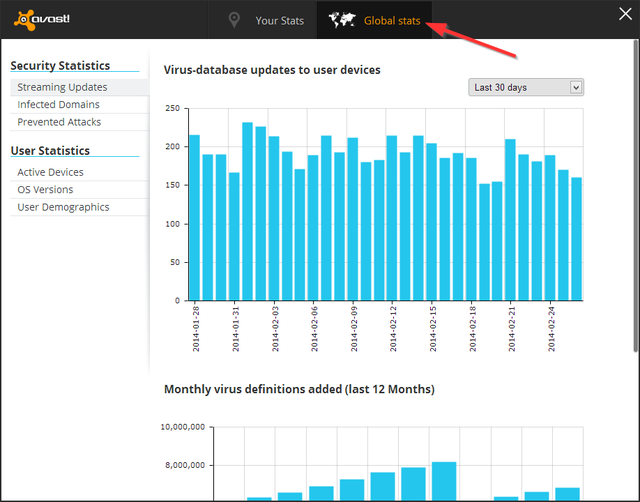Image resolution: width=640 pixels, height=502 pixels.
Task: Open Infected Domains statistics
Action: (80, 104)
